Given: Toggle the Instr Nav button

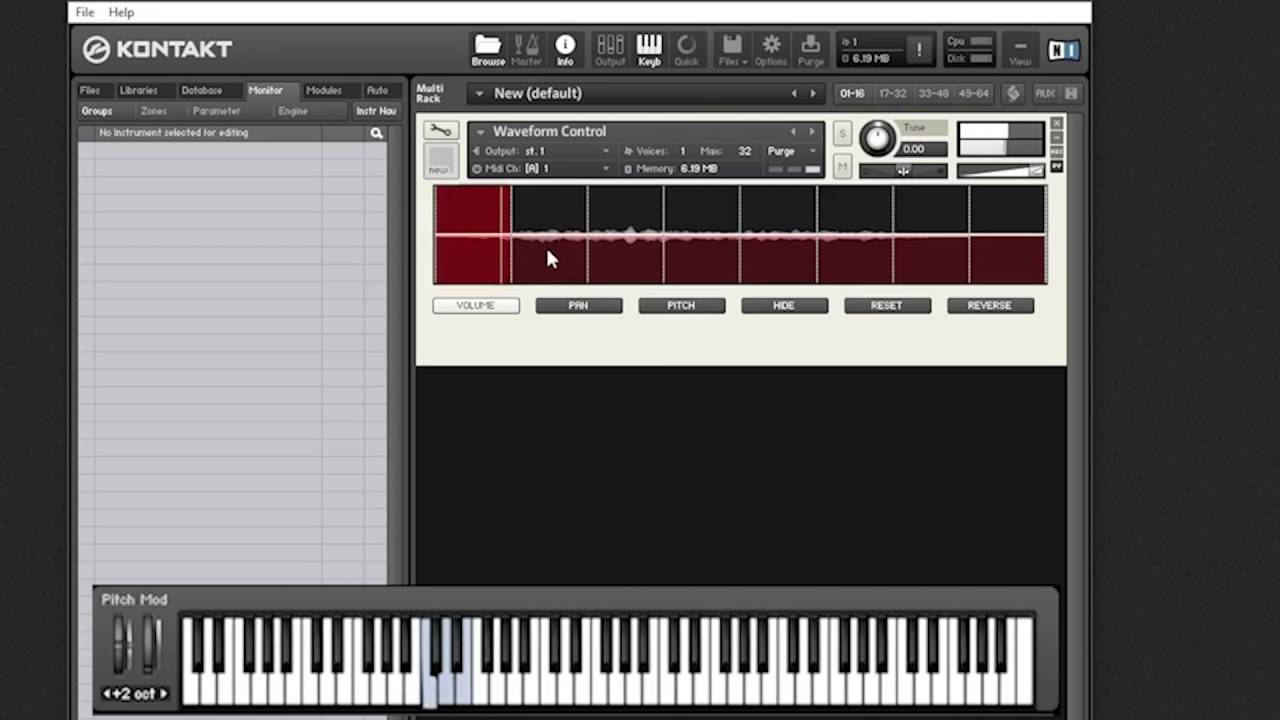Looking at the screenshot, I should click(376, 111).
